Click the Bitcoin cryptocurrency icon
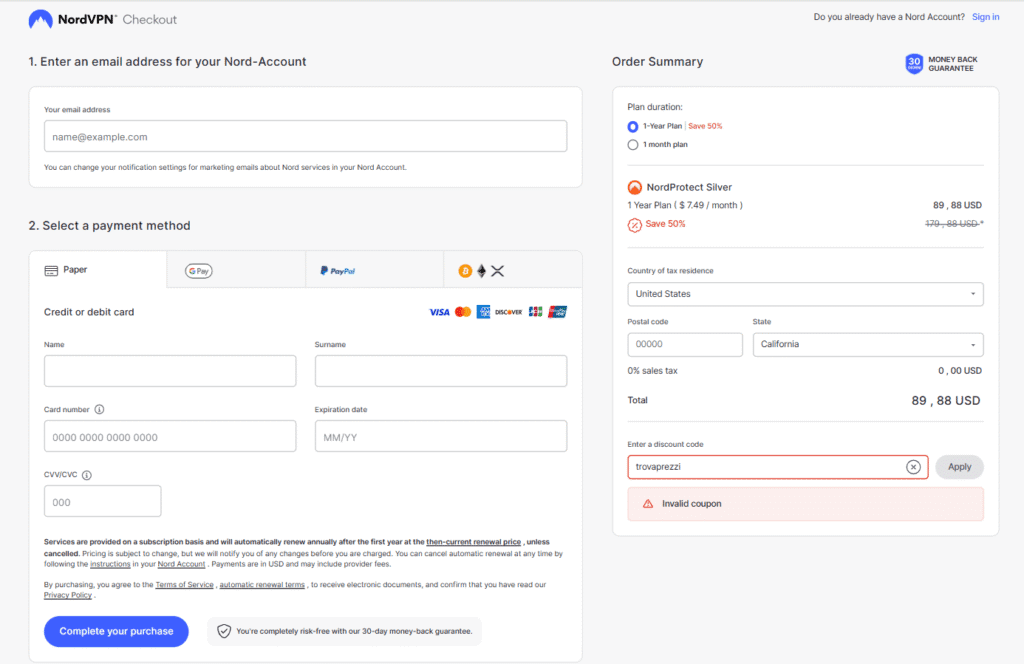Viewport: 1024px width, 664px height. click(465, 271)
